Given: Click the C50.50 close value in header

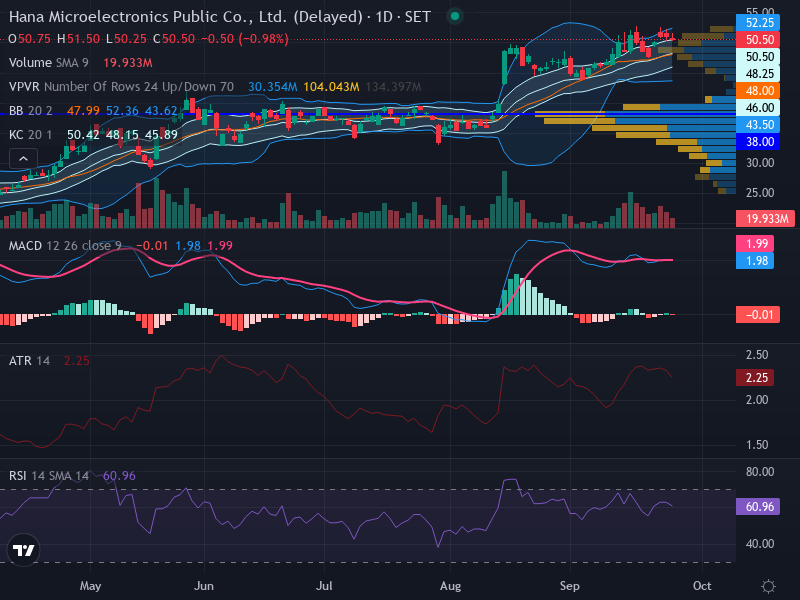Looking at the screenshot, I should (x=174, y=39).
